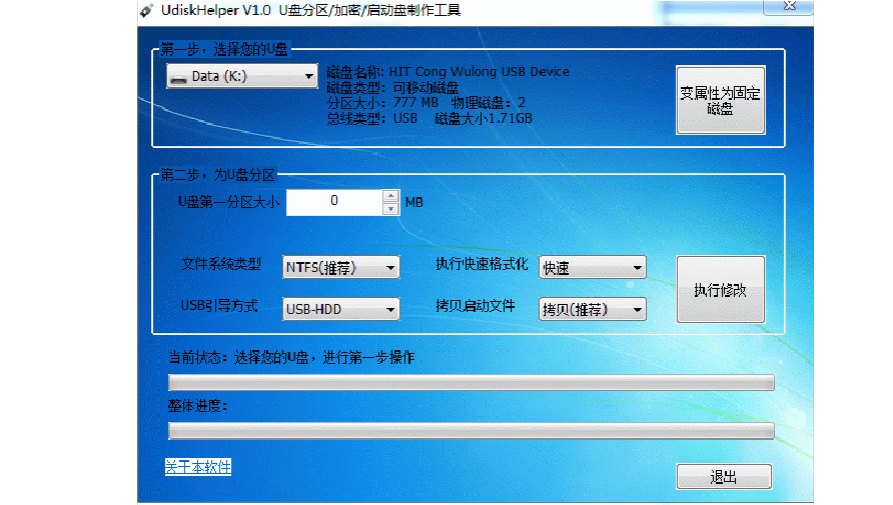Click the text 磁盘名称: HIT Cong Wulong USB Device
The image size is (893, 505).
point(448,72)
